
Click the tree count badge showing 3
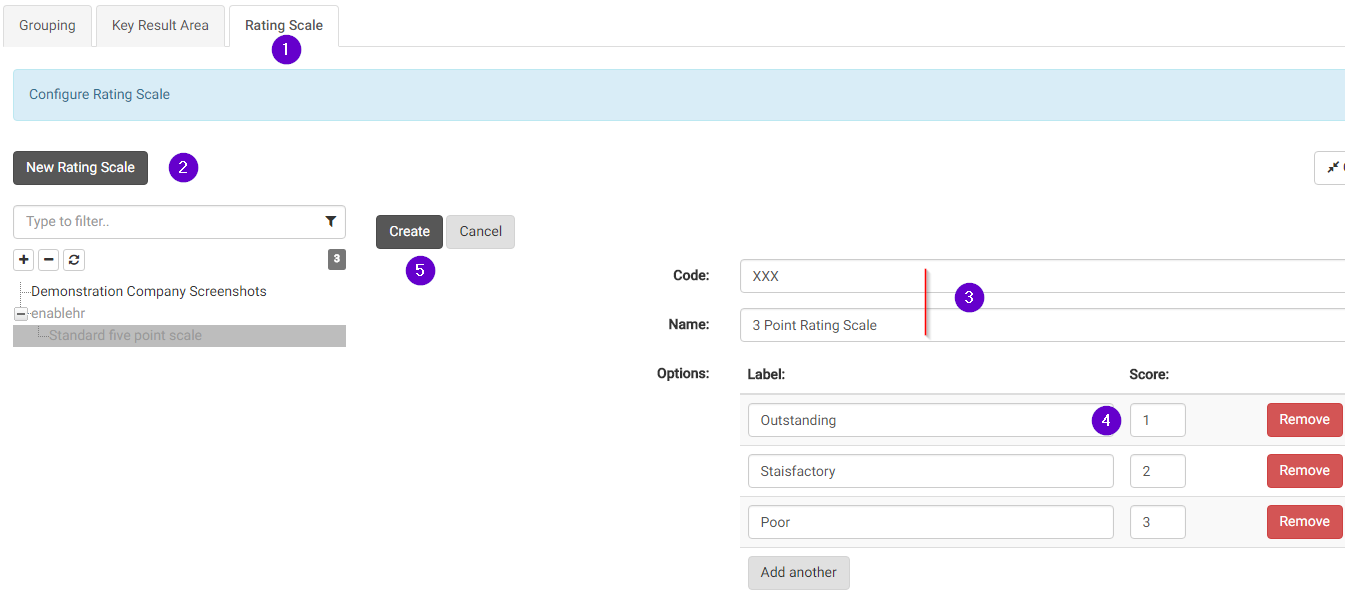coord(337,260)
